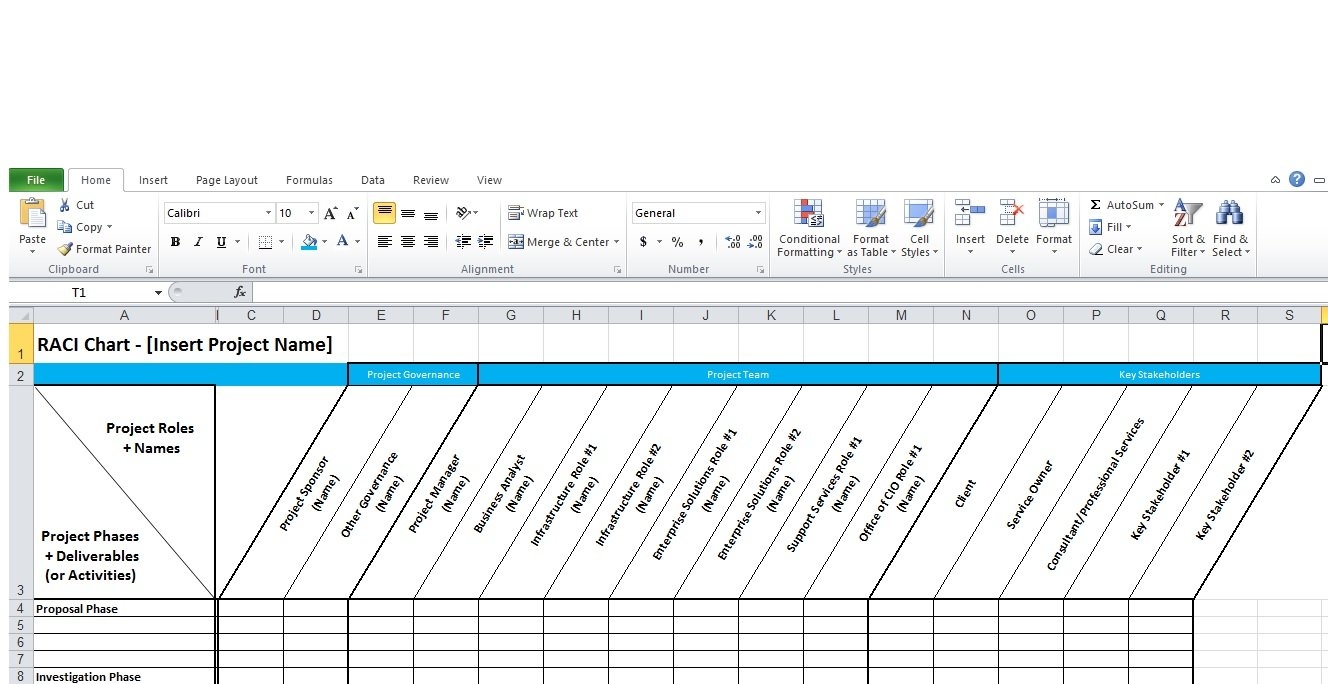Image resolution: width=1328 pixels, height=684 pixels.
Task: Click the Increase Decimal icon
Action: (x=731, y=242)
